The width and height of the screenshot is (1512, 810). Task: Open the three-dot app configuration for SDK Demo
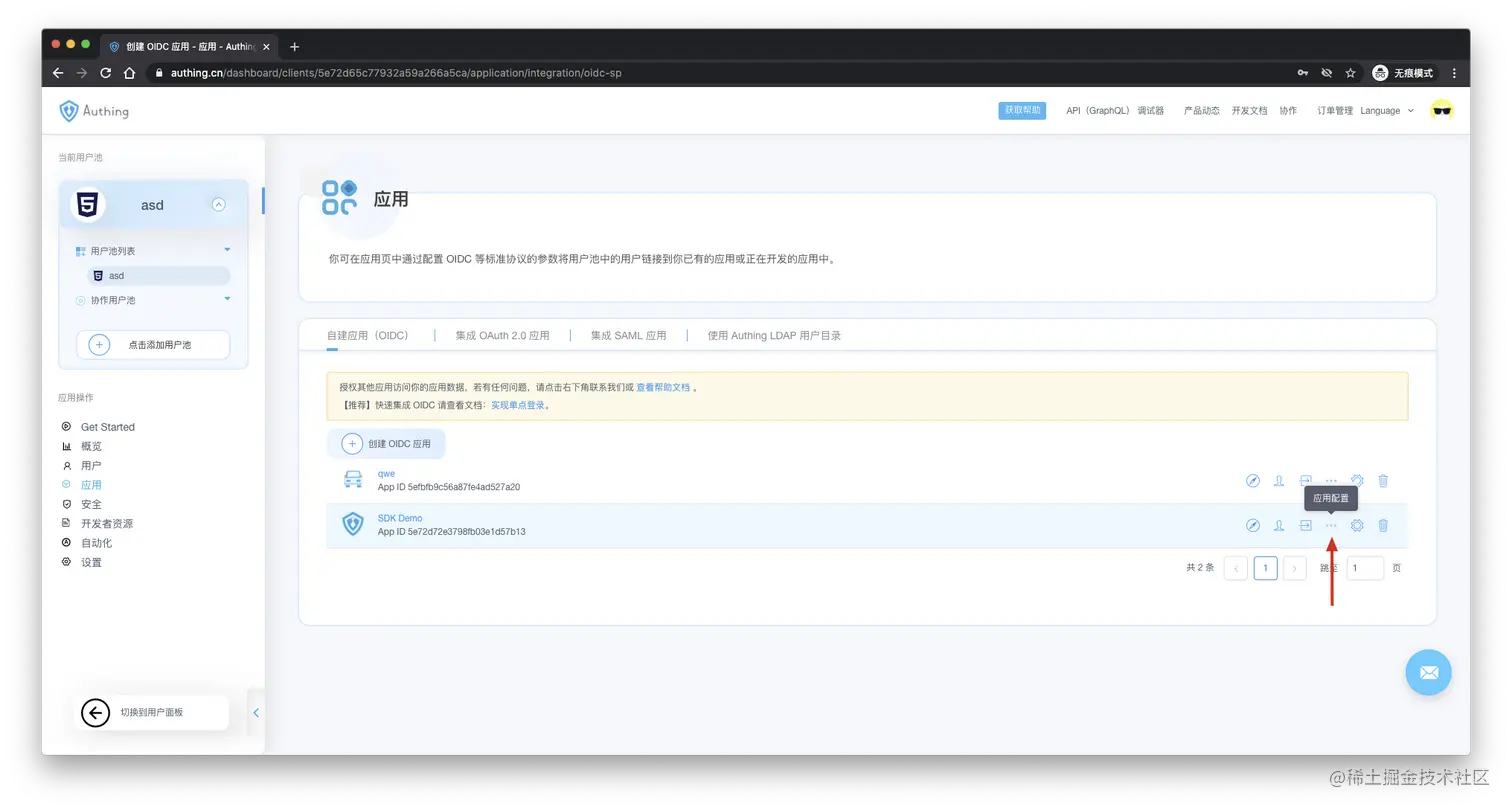pyautogui.click(x=1331, y=525)
